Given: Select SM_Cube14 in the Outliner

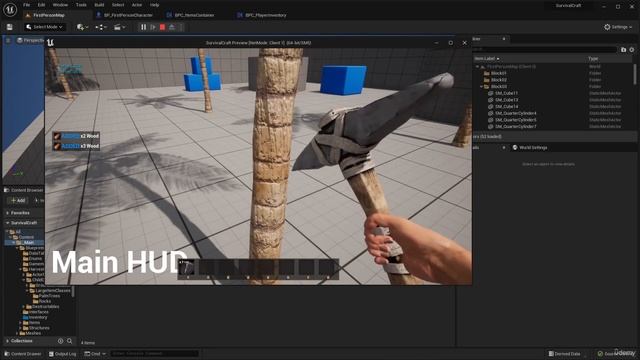Looking at the screenshot, I should pos(507,106).
